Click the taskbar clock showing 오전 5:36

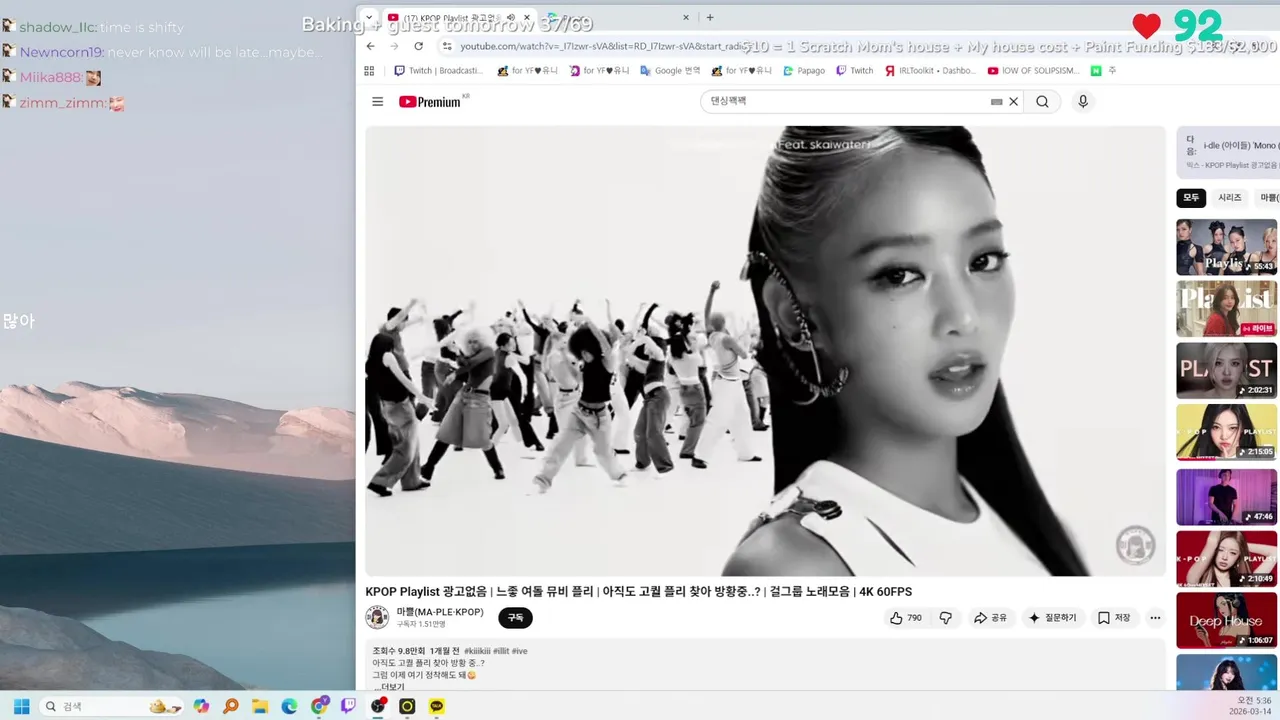(1248, 706)
